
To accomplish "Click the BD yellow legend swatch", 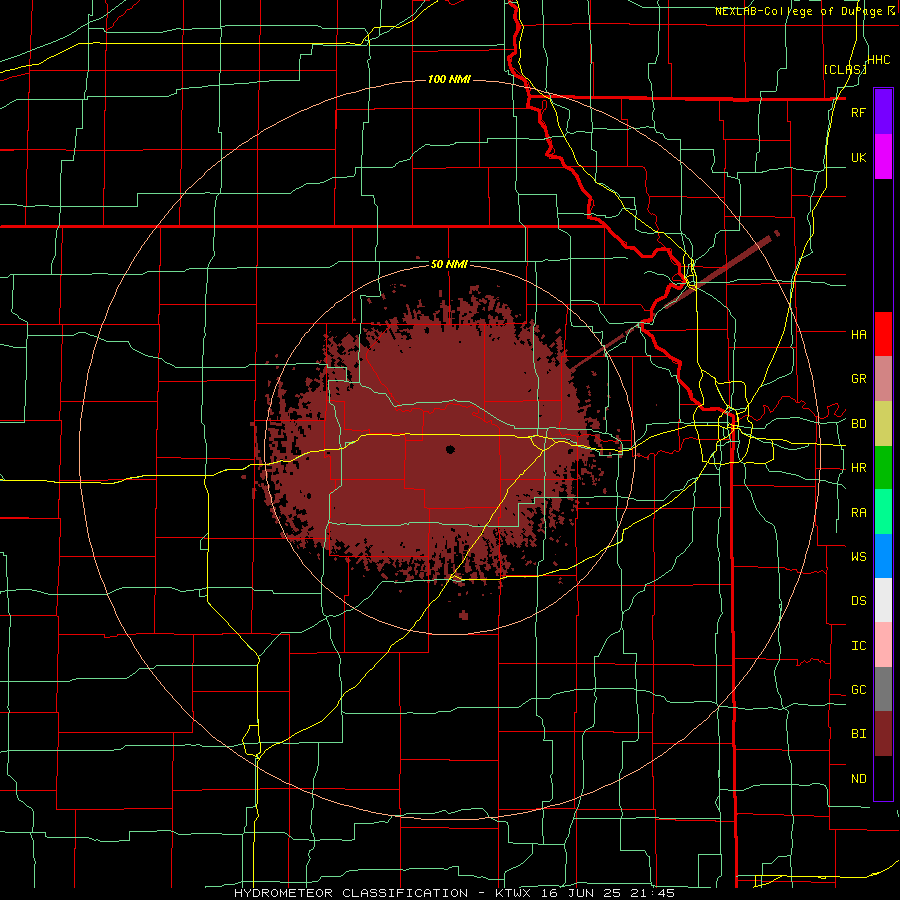I will tap(883, 424).
